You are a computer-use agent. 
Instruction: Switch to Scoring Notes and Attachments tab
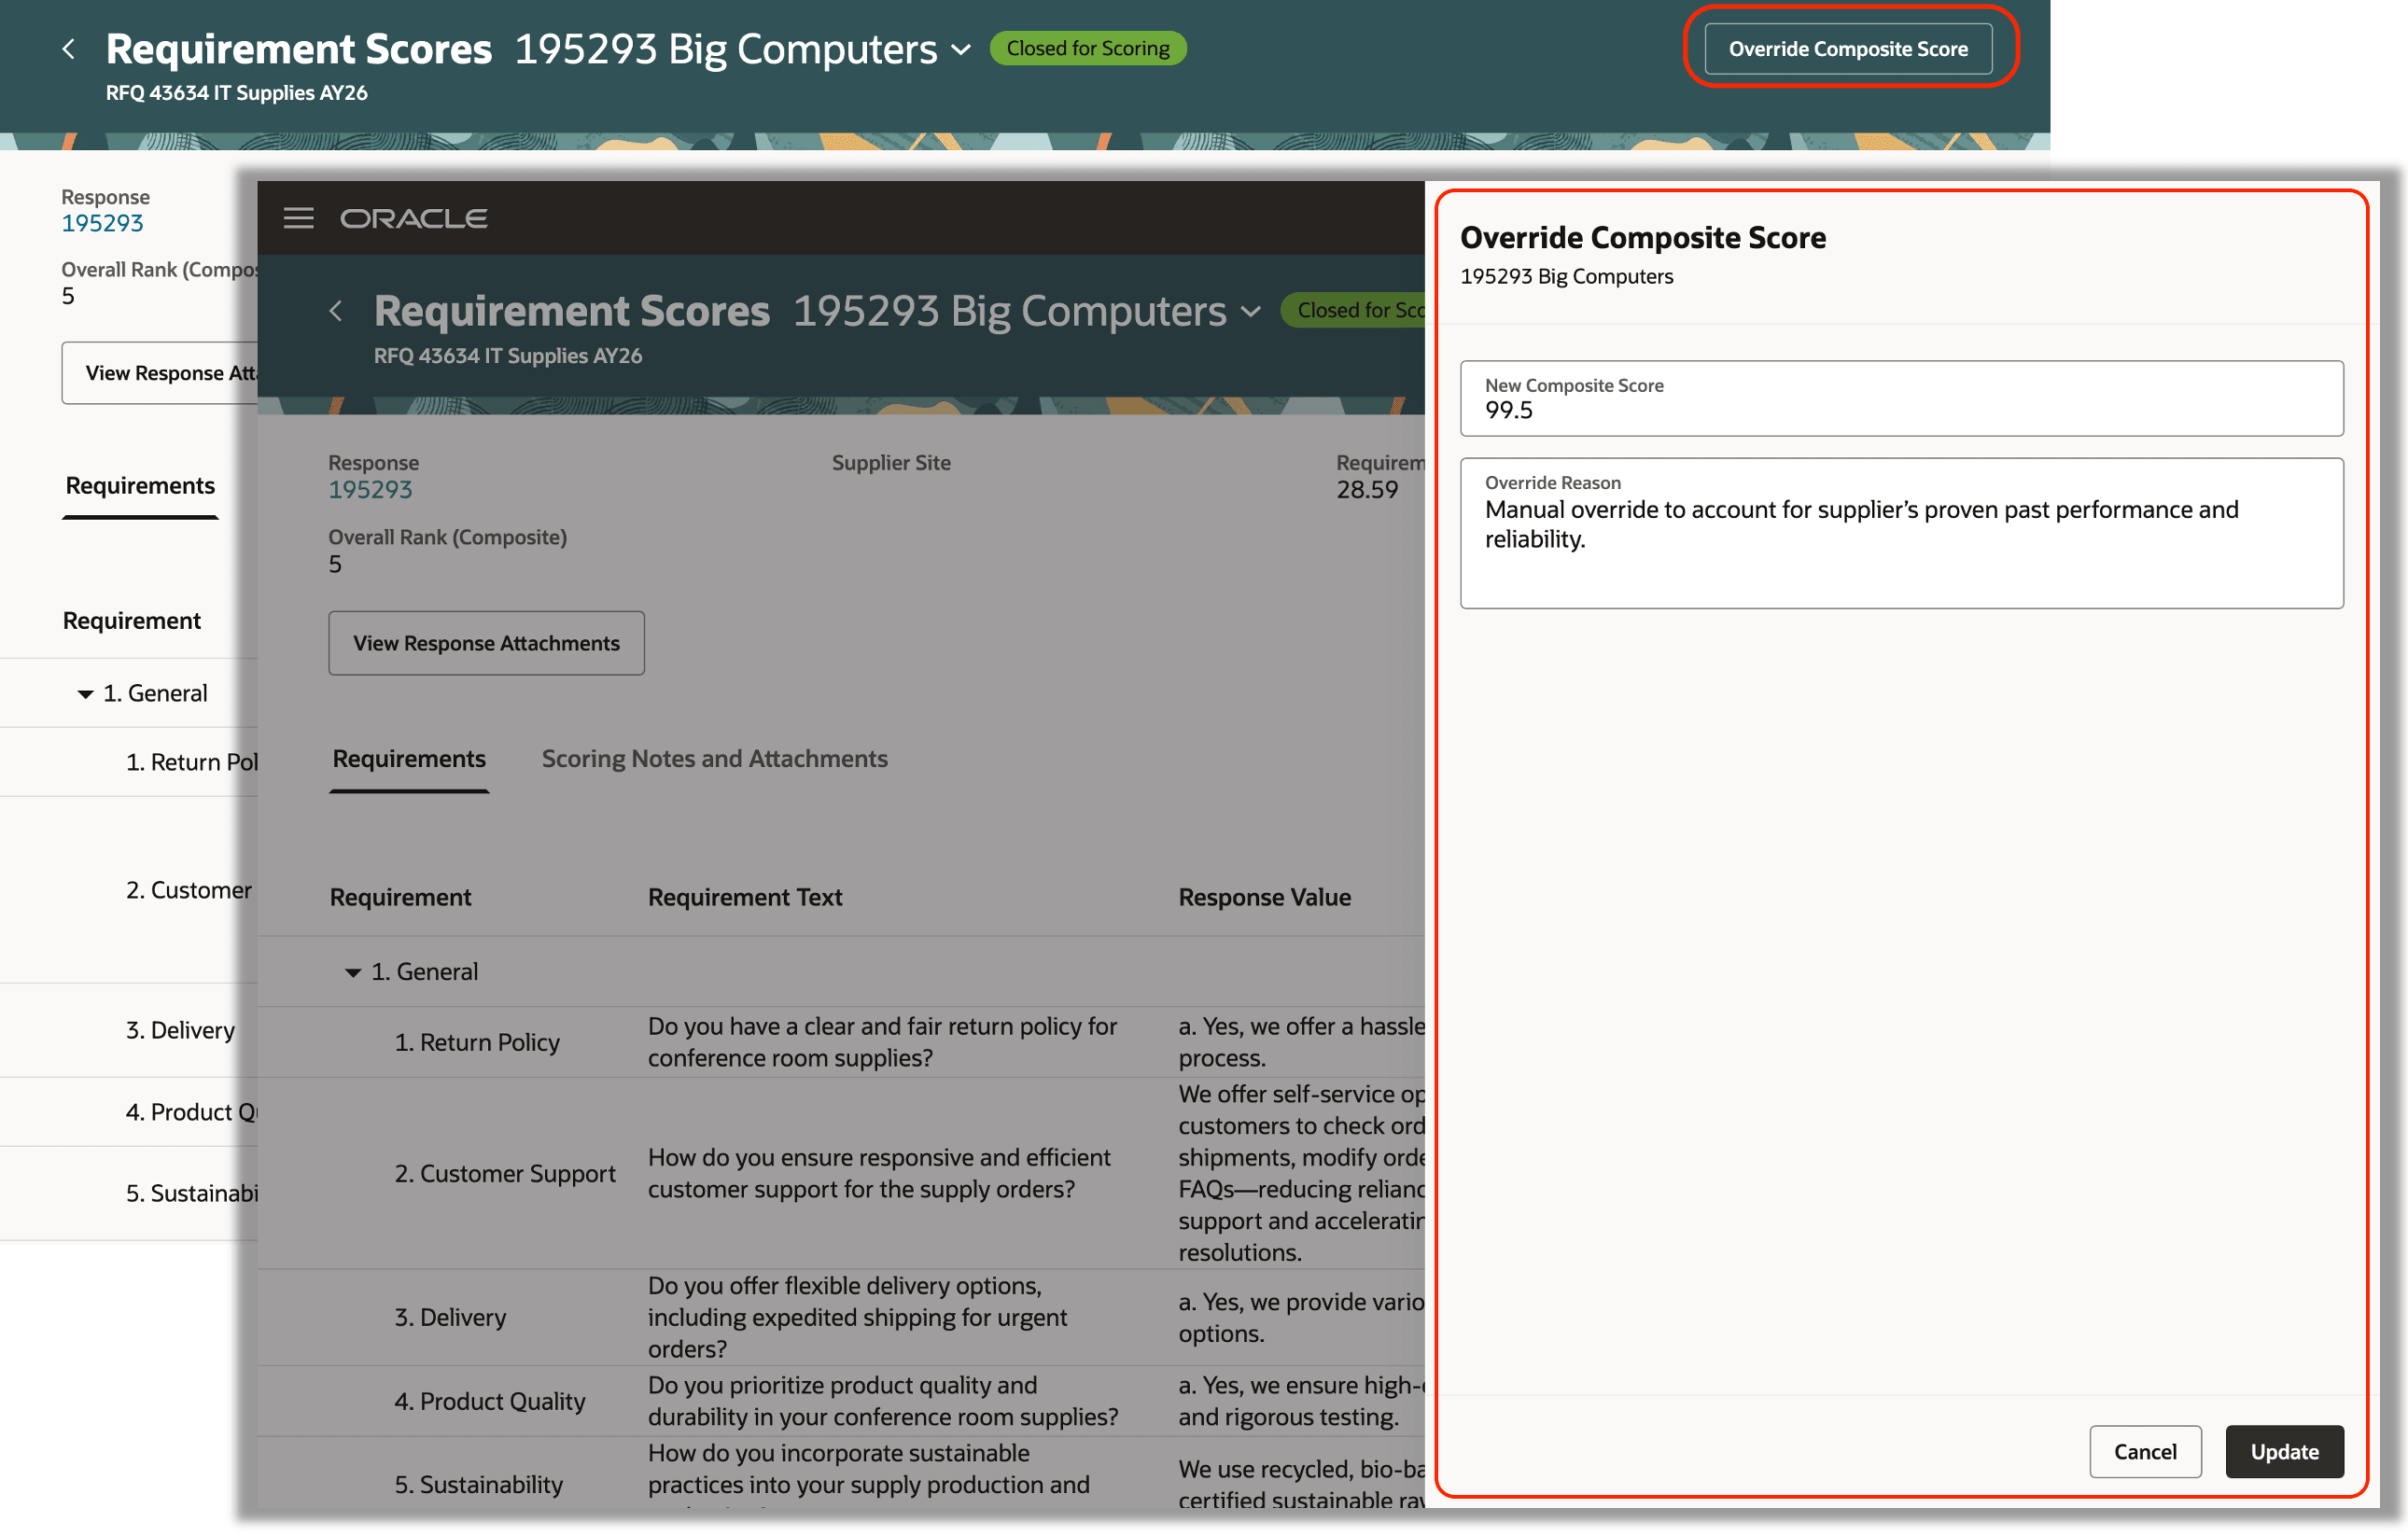[x=713, y=759]
